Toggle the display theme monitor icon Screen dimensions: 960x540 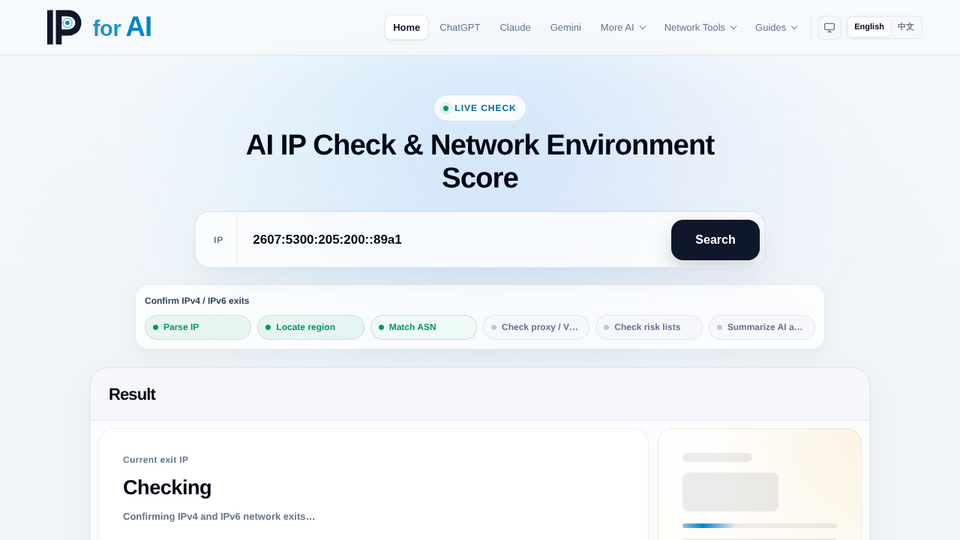[x=829, y=28]
